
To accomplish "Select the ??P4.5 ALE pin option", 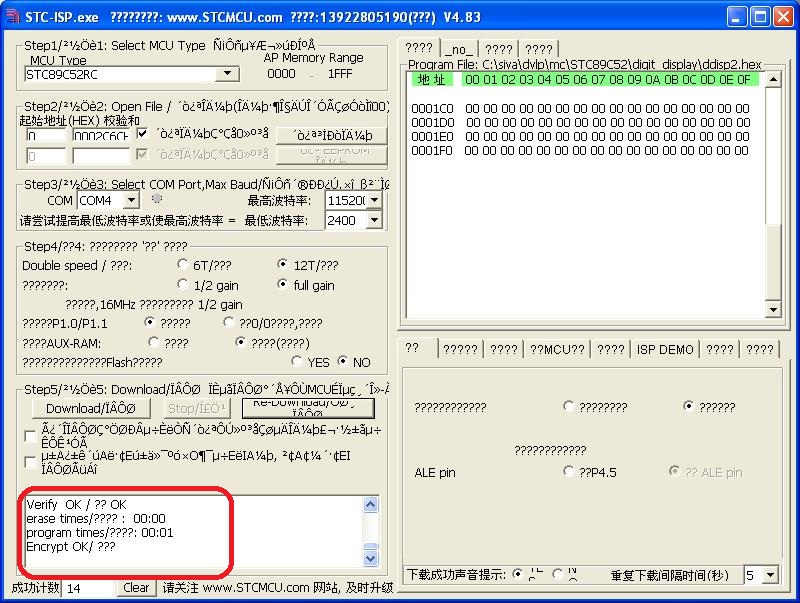I will 568,471.
